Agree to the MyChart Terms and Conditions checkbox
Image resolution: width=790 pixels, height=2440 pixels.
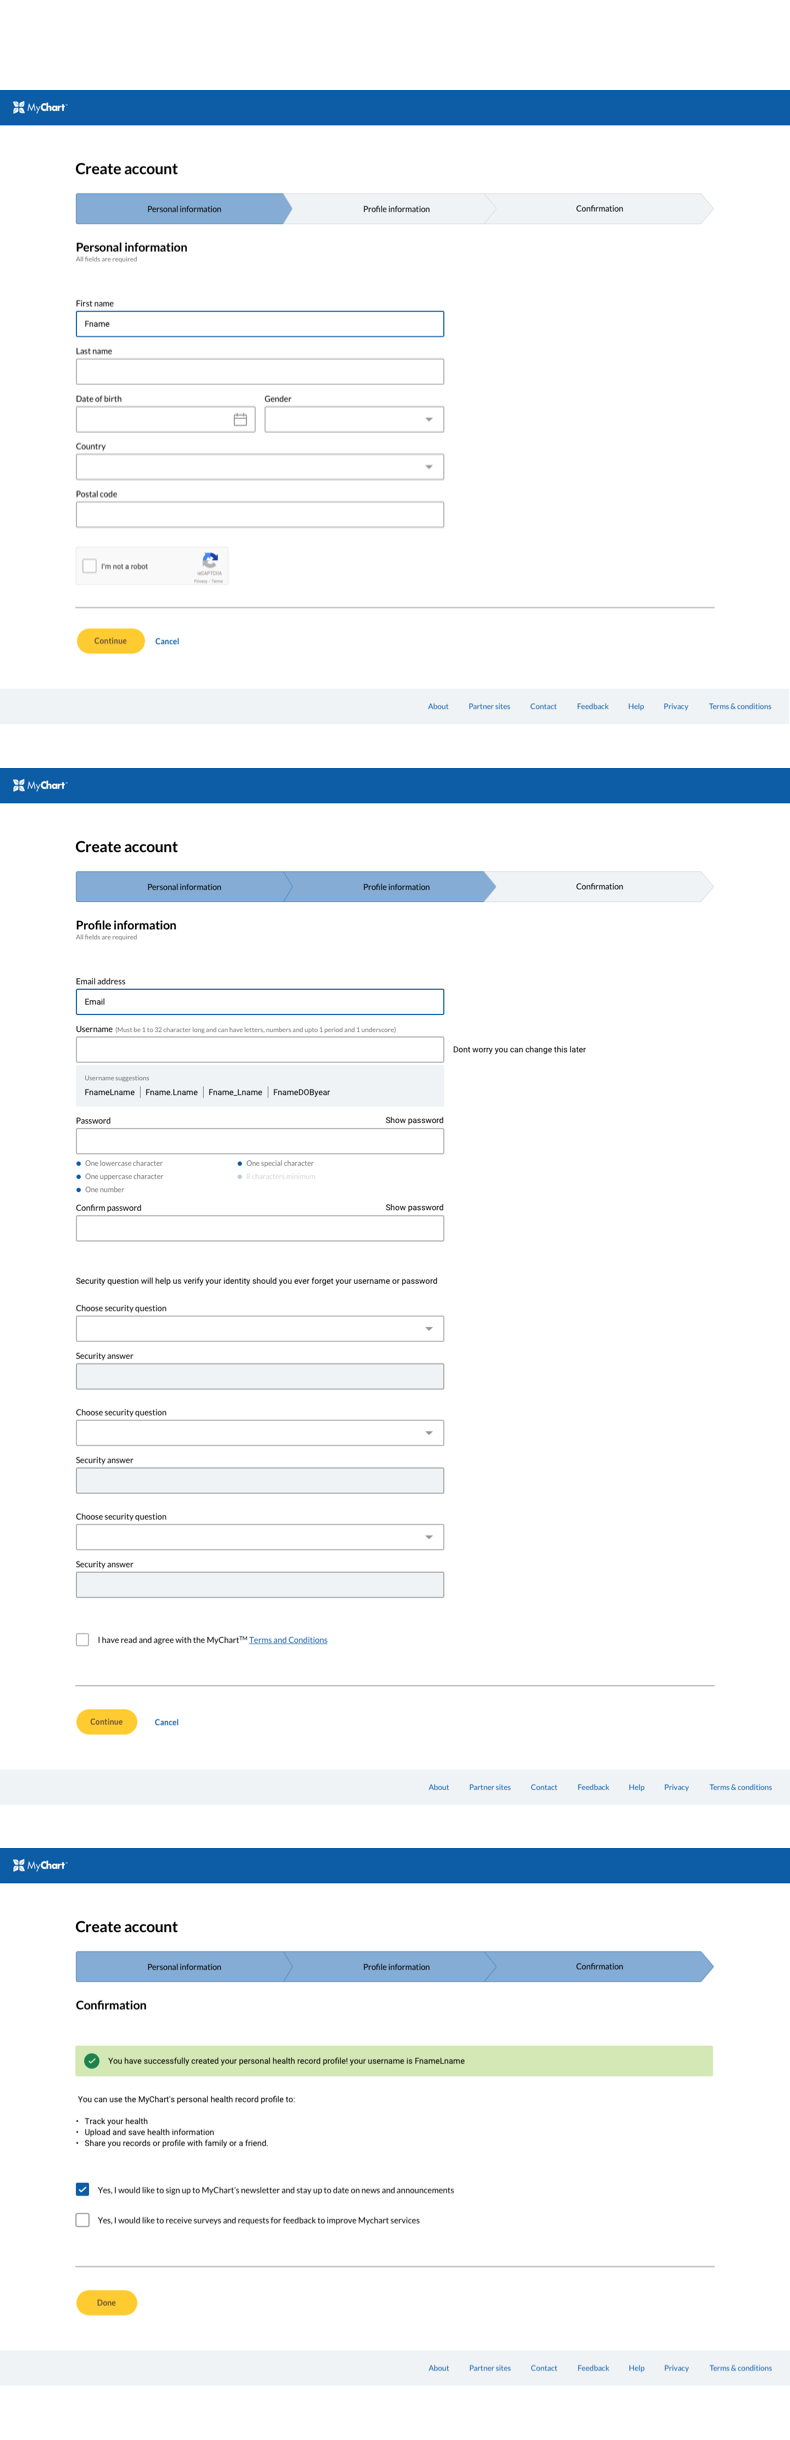(83, 1639)
